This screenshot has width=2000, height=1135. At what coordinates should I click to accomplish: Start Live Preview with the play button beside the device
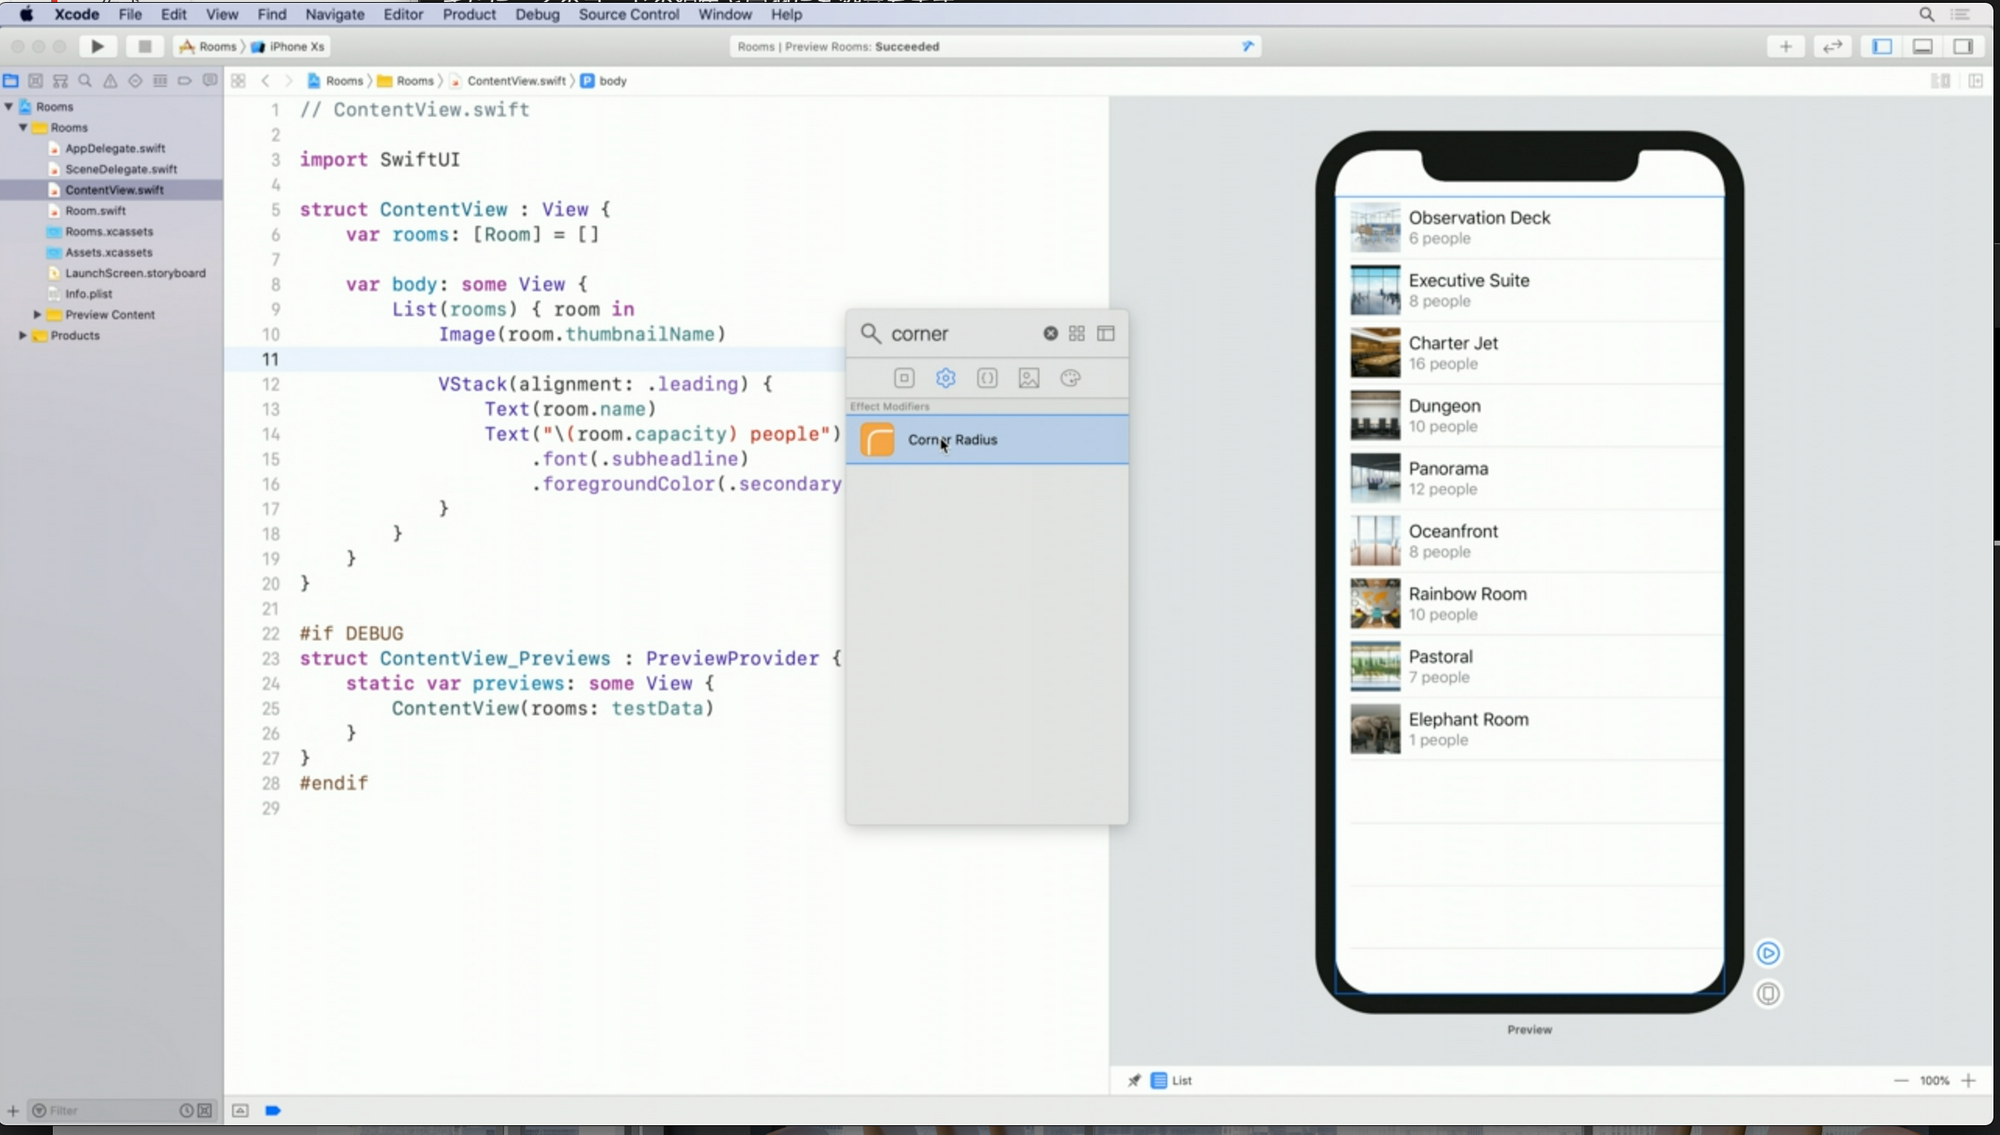(x=1768, y=953)
